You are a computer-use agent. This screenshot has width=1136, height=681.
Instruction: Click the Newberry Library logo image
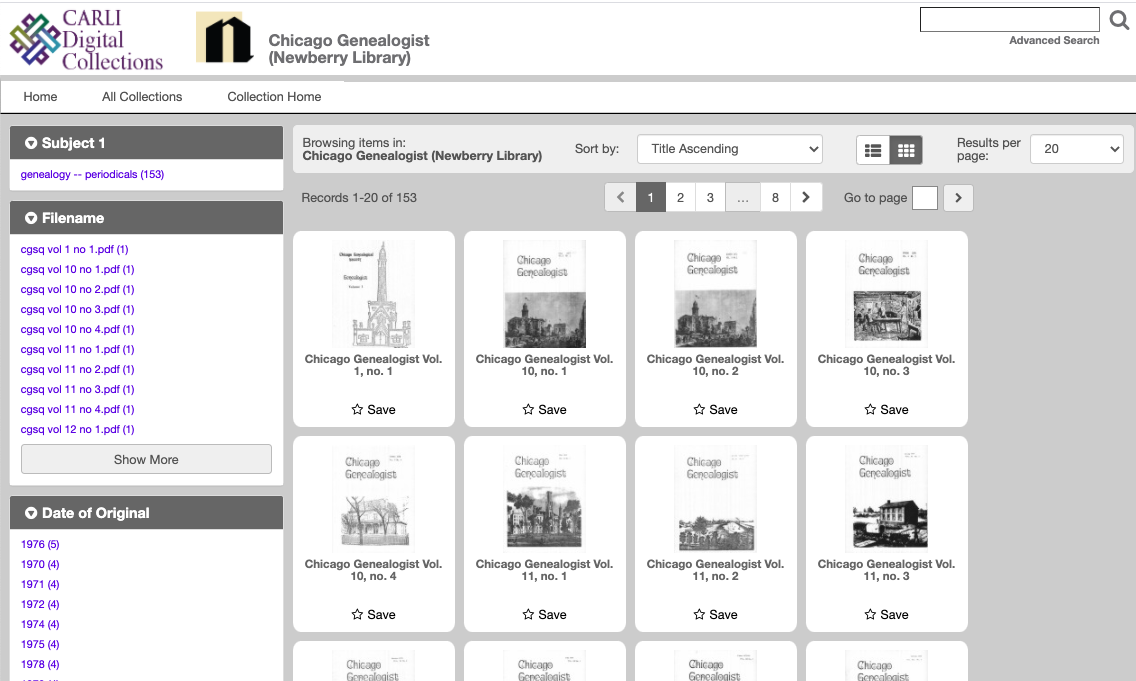point(225,38)
